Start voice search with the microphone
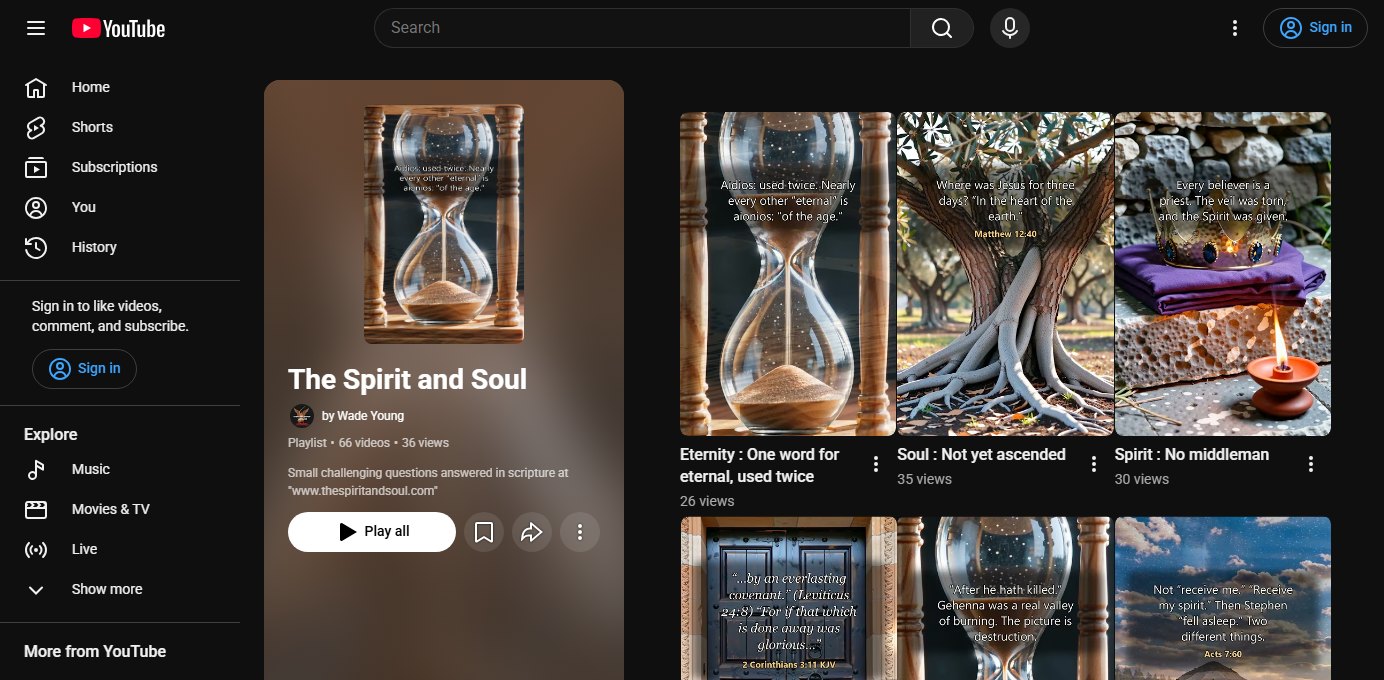 1010,28
